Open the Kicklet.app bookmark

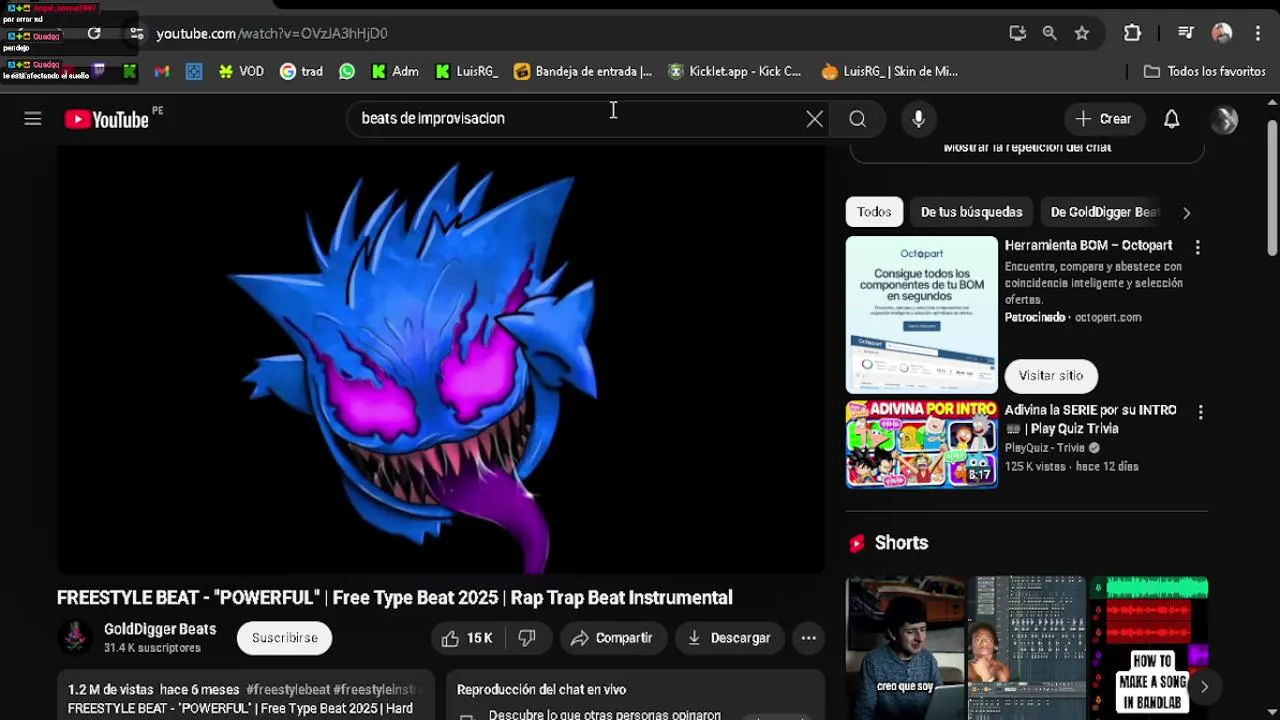point(735,71)
